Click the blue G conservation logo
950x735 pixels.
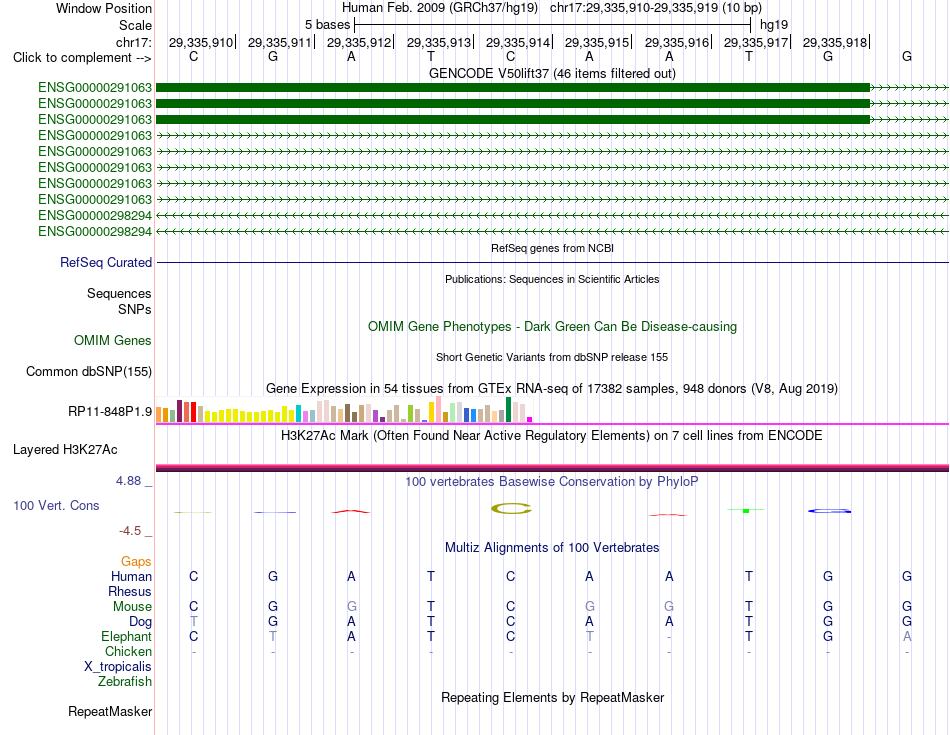(x=829, y=511)
